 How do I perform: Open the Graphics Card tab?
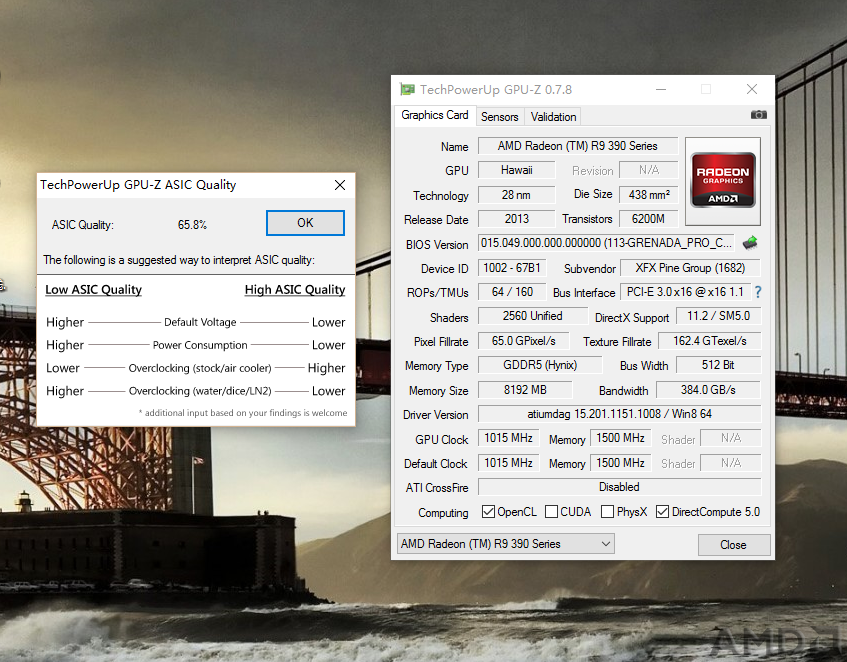[435, 115]
